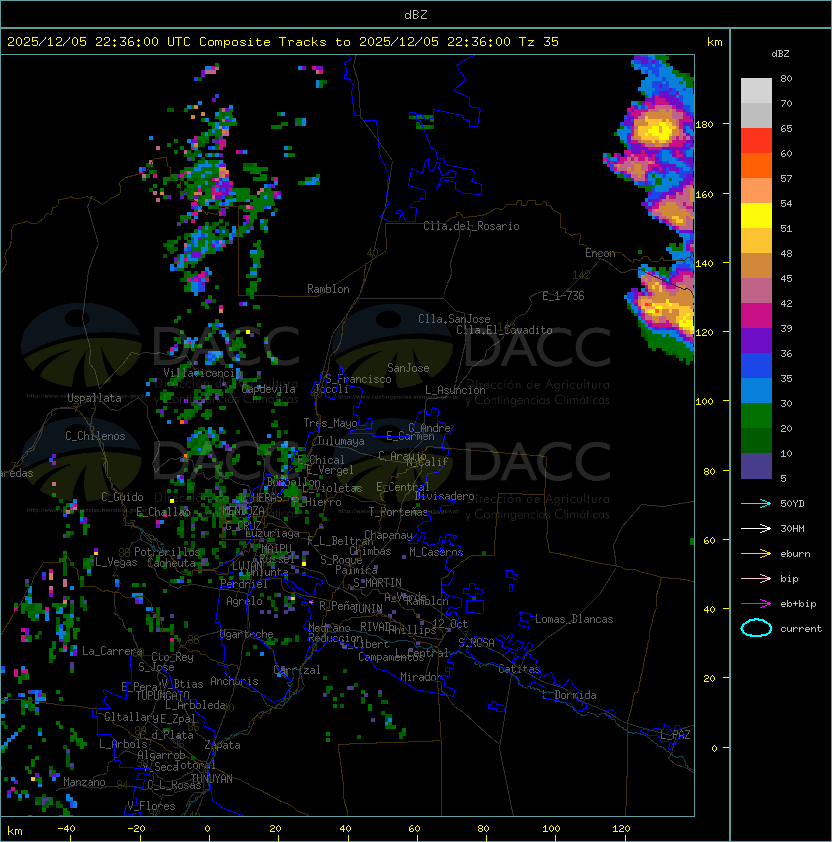The height and width of the screenshot is (842, 832).
Task: Click the 'Divisadero' place label
Action: point(444,496)
